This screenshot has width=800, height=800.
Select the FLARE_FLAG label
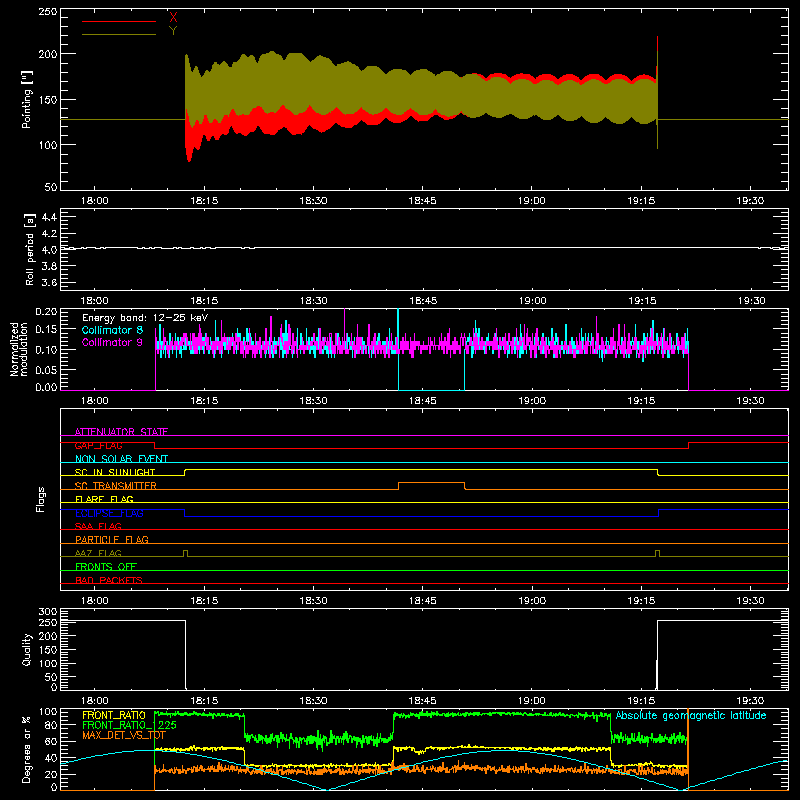[x=104, y=499]
